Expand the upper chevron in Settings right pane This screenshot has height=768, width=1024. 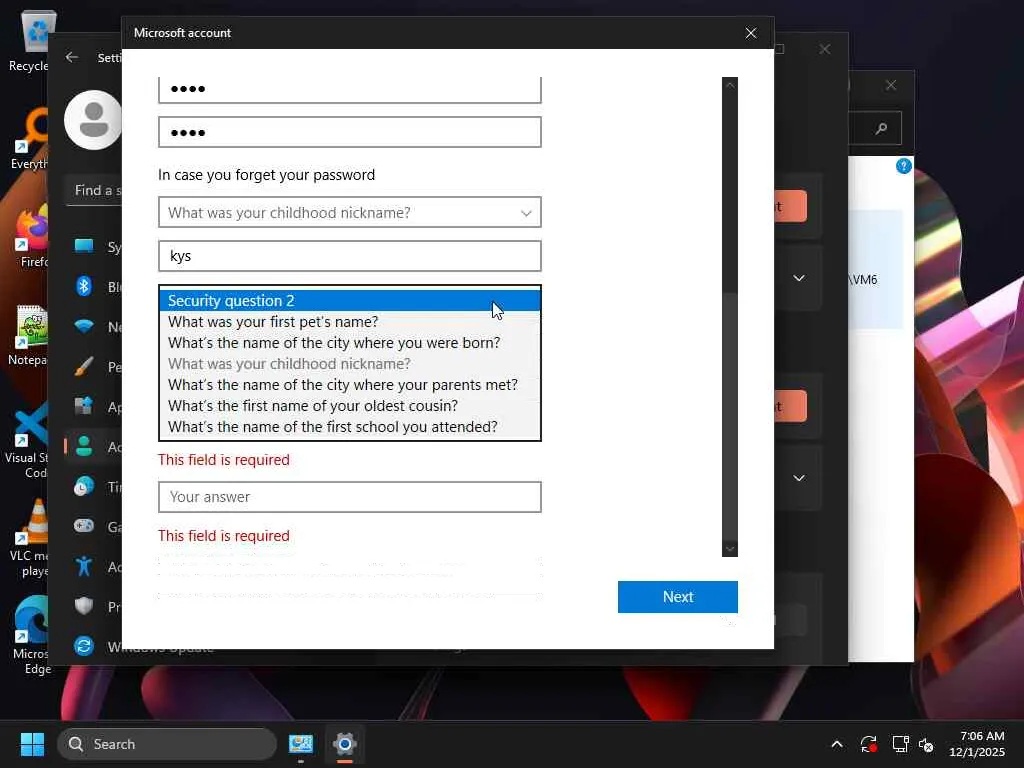point(799,278)
